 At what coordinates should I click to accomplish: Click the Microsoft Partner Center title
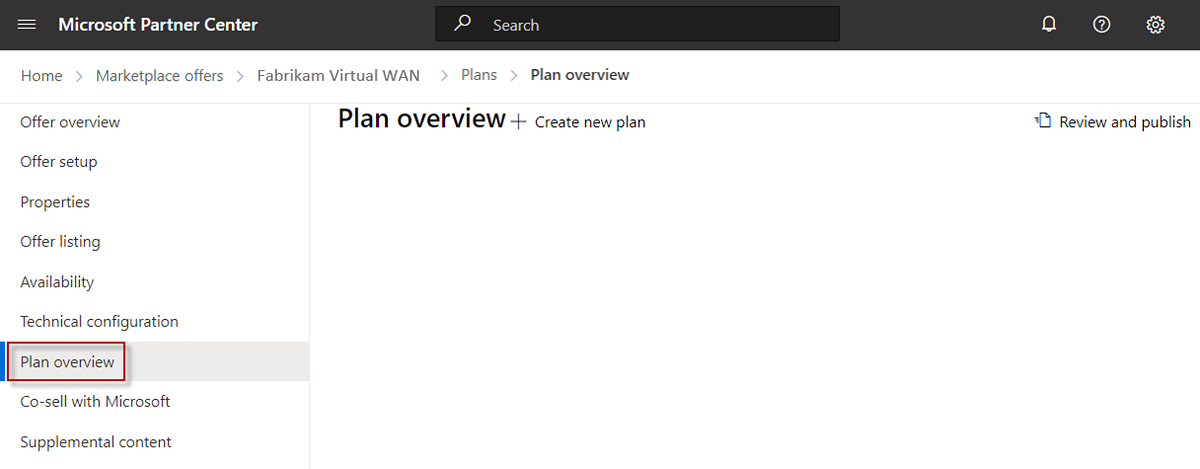158,25
